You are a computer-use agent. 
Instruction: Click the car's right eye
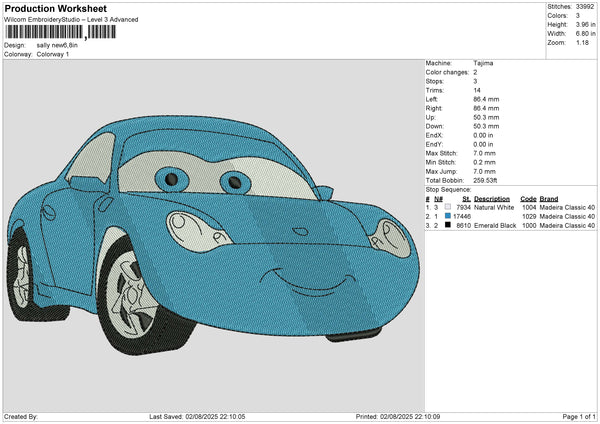point(236,182)
